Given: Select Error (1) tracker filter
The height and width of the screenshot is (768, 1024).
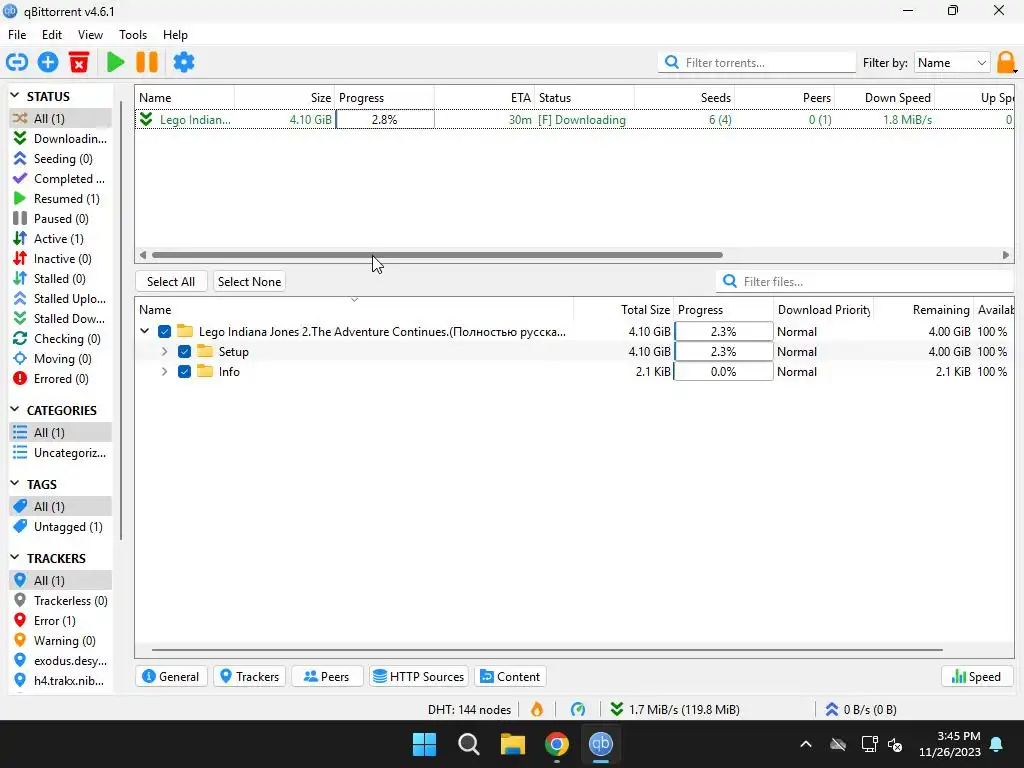Looking at the screenshot, I should pos(60,620).
